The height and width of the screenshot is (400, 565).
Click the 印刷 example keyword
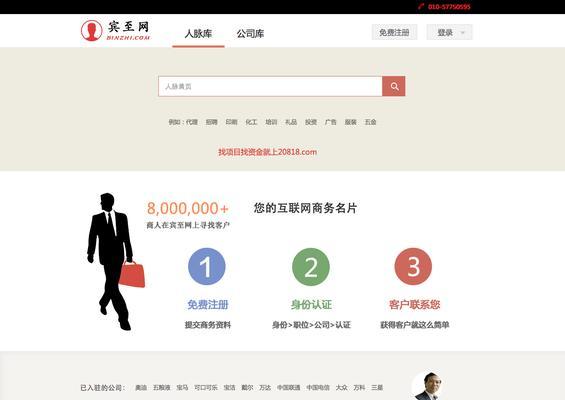coord(231,122)
